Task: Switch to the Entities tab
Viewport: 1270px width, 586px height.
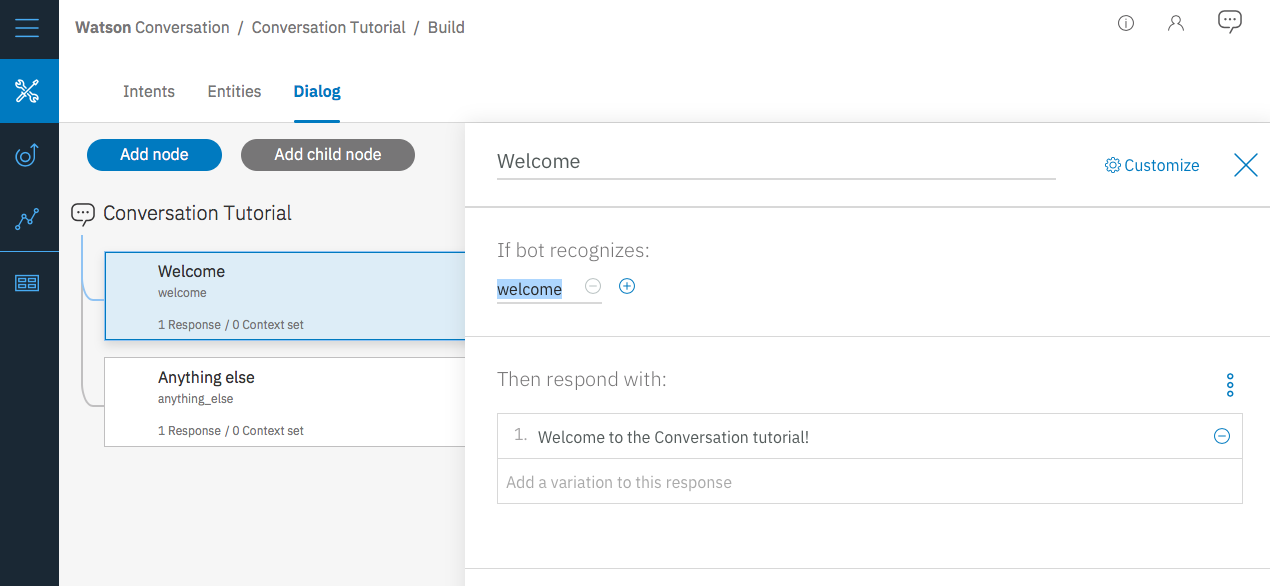Action: (234, 92)
